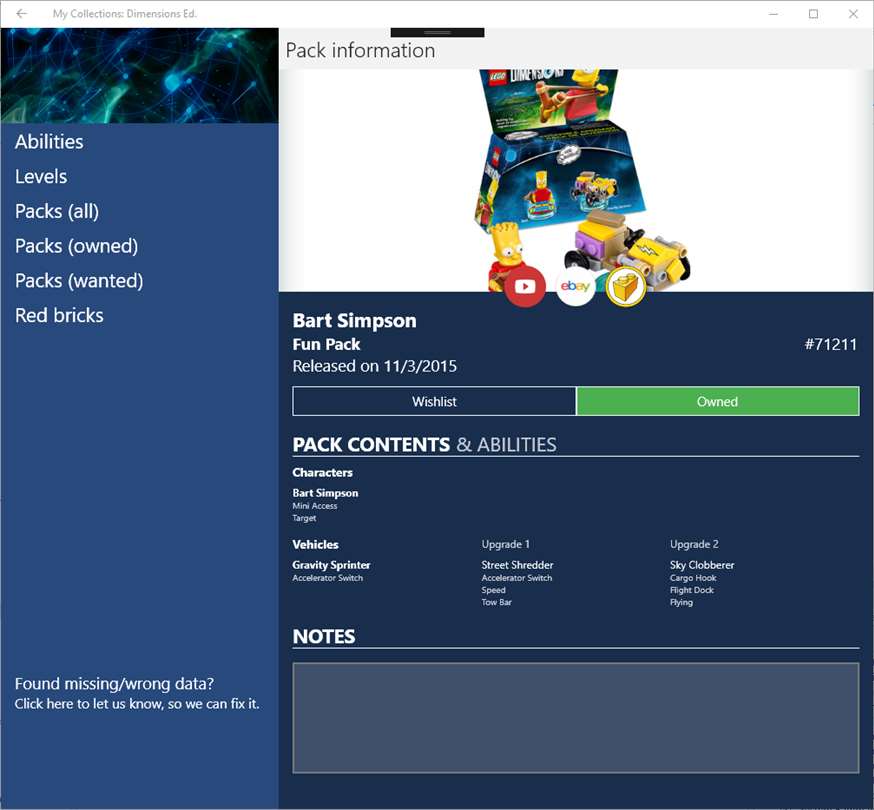Screen dimensions: 874x810
Task: Toggle the Wishlist button
Action: tap(434, 401)
